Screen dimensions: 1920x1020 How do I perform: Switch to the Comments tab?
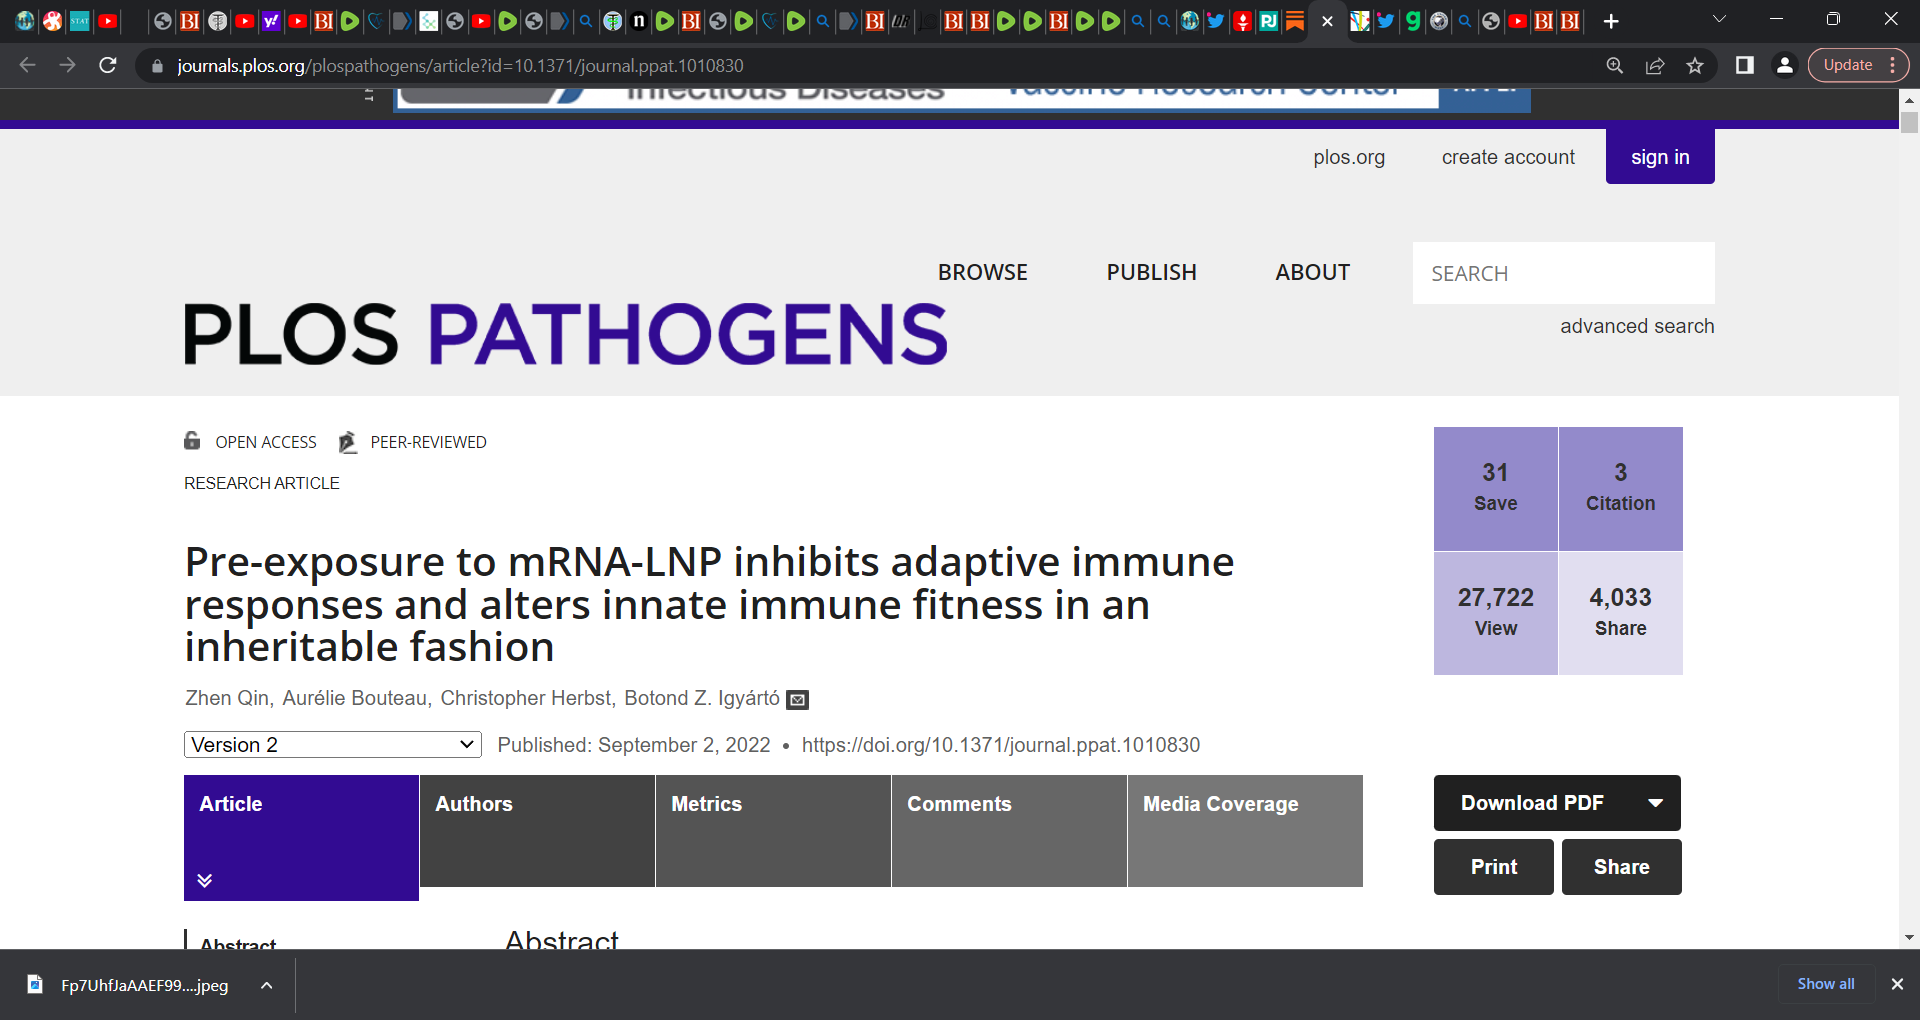coord(1009,831)
